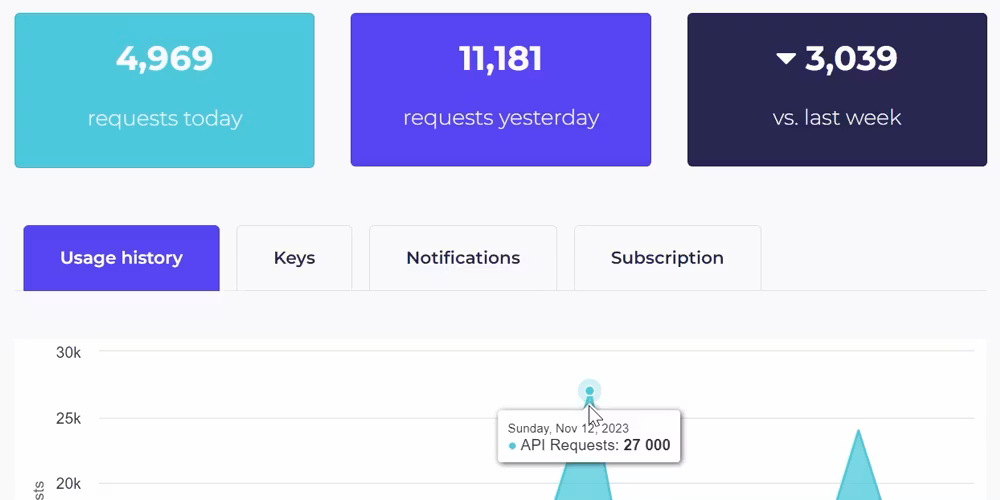
Task: Click the downward triangle icon beside 3,039
Action: coord(786,59)
